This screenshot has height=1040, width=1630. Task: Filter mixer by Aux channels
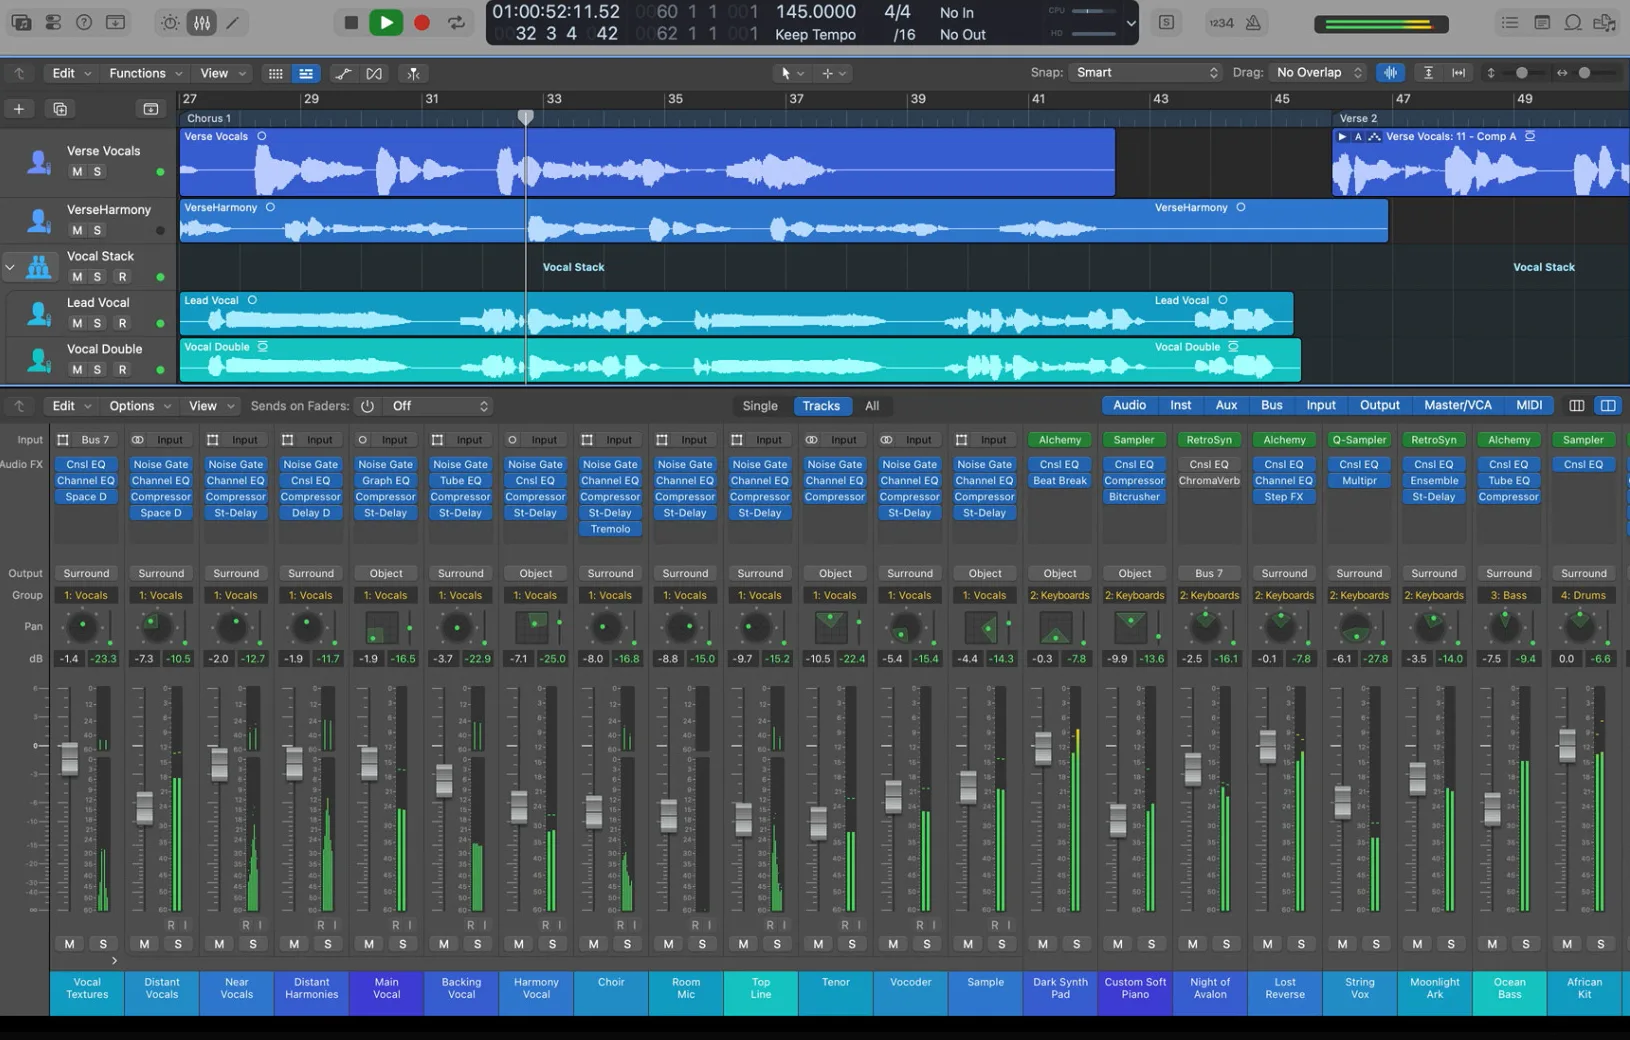click(1226, 405)
